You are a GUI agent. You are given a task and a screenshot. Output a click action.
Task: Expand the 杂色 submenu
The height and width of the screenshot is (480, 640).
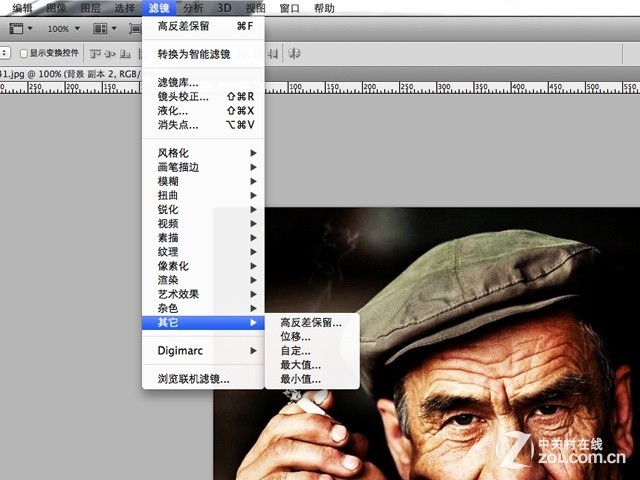coord(203,308)
